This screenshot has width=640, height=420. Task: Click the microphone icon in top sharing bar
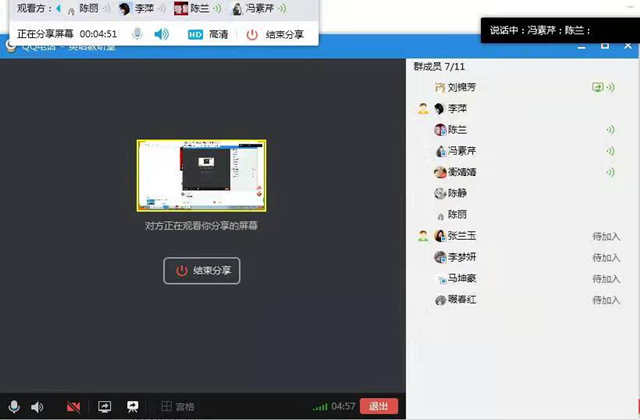tap(137, 34)
